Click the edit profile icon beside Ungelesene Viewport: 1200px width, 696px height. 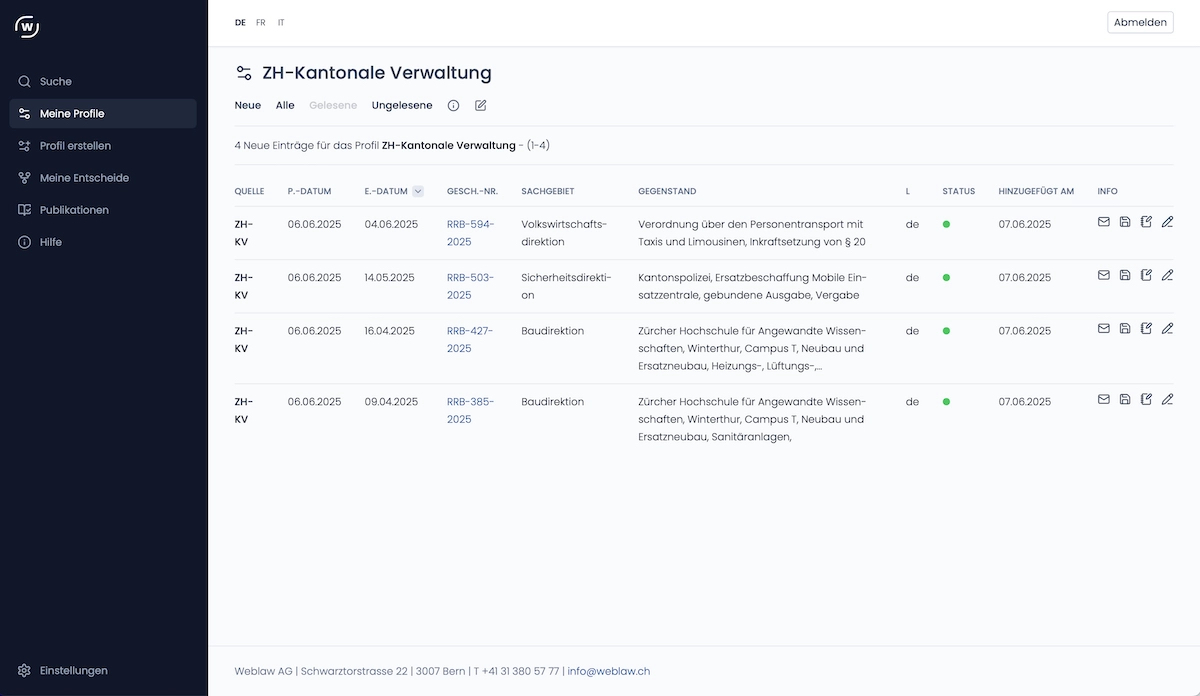click(481, 105)
